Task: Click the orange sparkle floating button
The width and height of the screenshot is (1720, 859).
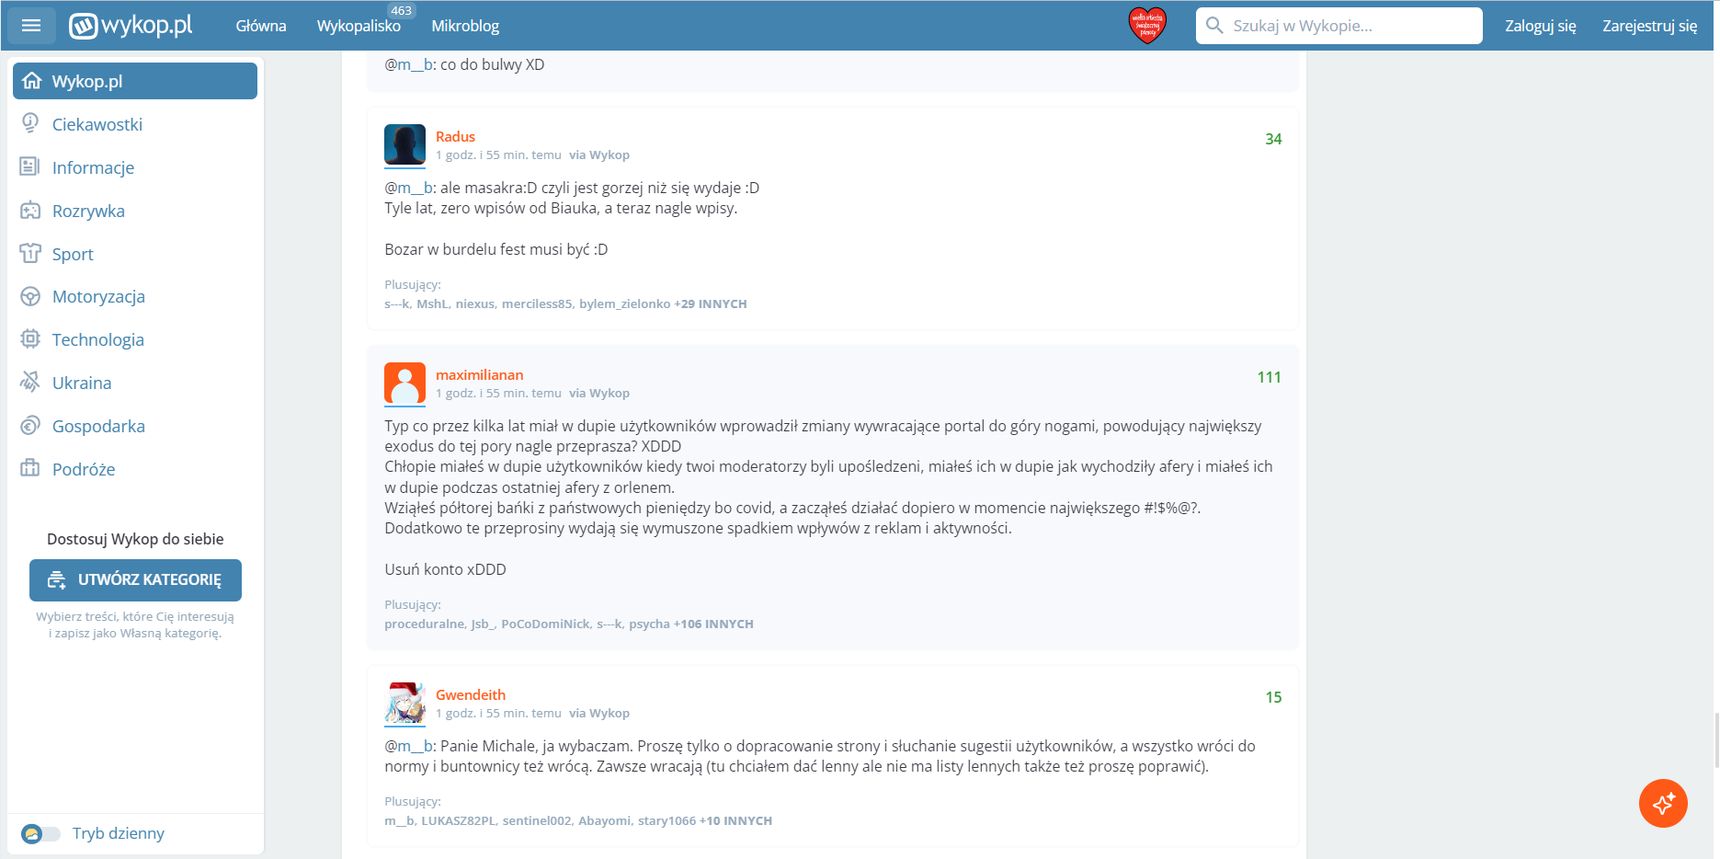Action: click(x=1663, y=803)
